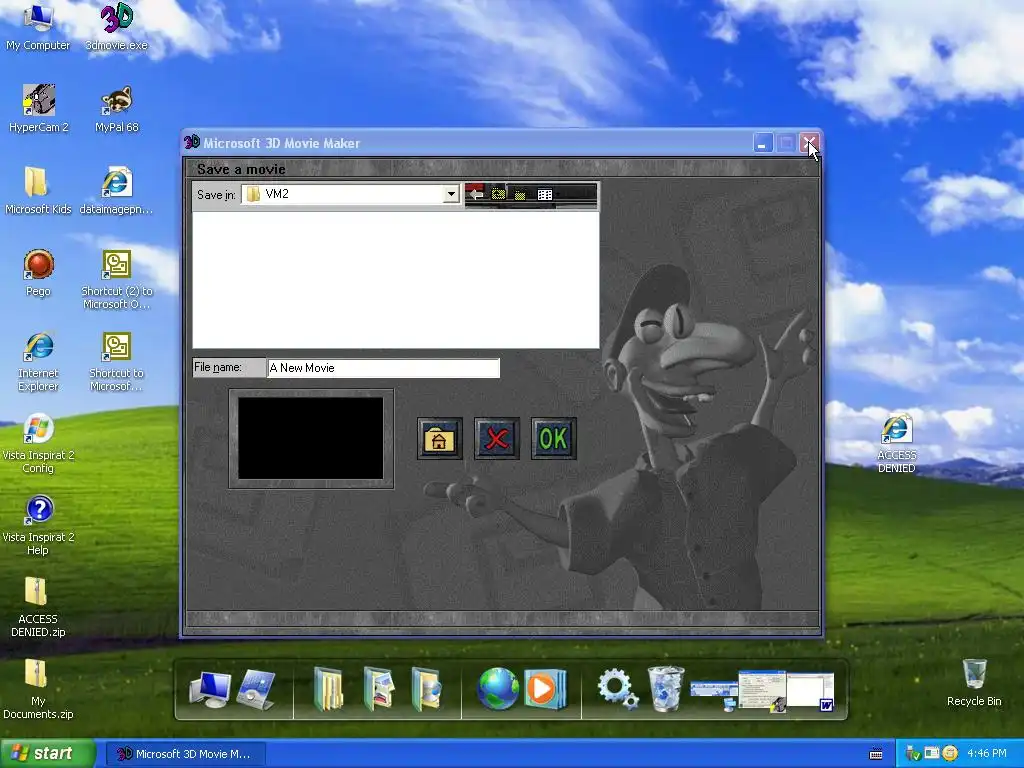The width and height of the screenshot is (1024, 768).
Task: Click the computer monitor icon in dock
Action: [x=210, y=689]
